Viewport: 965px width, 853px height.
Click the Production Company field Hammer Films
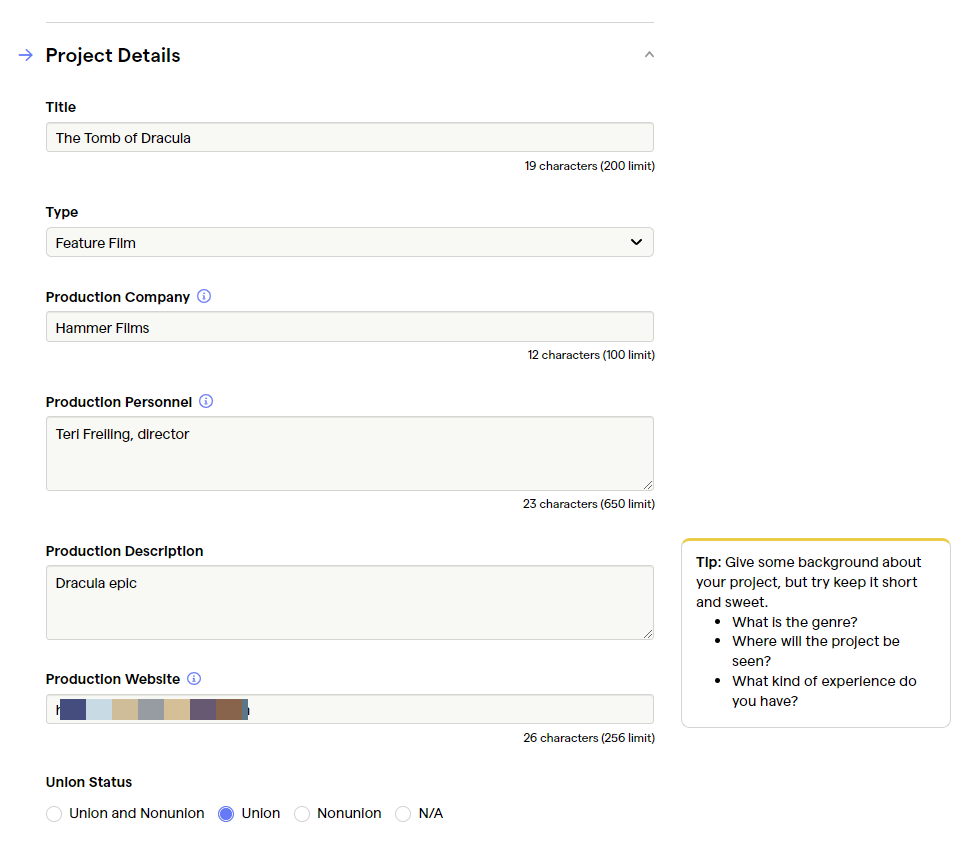point(350,327)
